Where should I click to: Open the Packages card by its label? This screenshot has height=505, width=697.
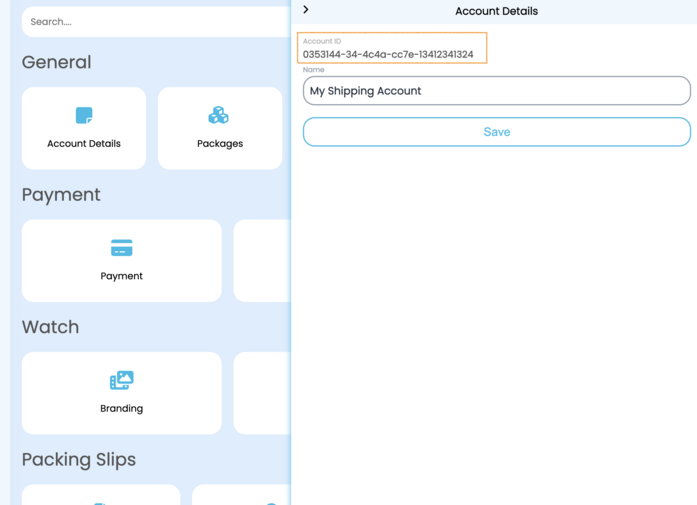click(220, 144)
